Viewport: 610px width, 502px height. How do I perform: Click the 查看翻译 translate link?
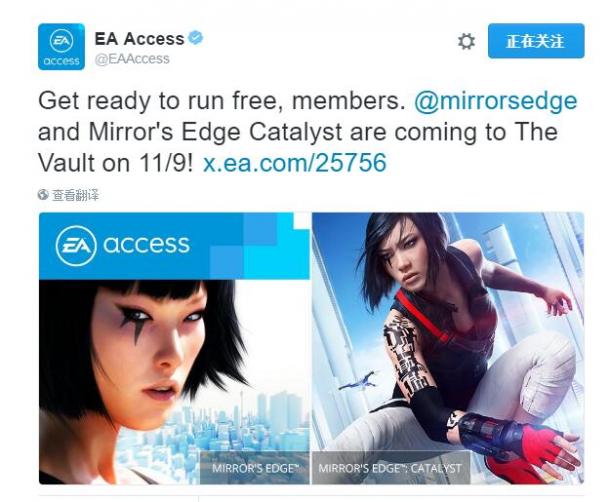(75, 195)
